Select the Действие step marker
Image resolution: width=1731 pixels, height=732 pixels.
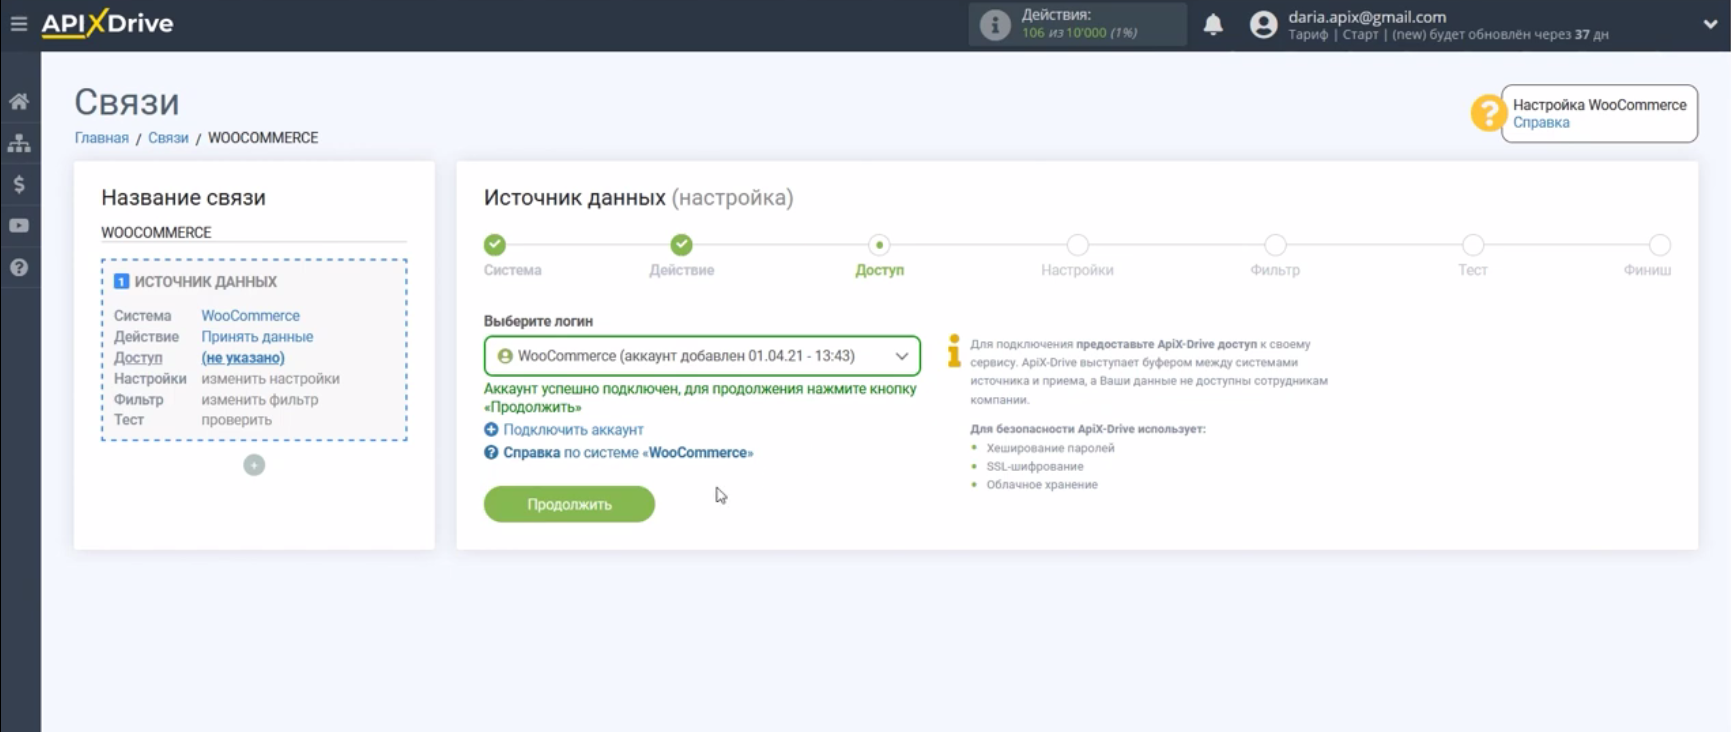(x=682, y=245)
